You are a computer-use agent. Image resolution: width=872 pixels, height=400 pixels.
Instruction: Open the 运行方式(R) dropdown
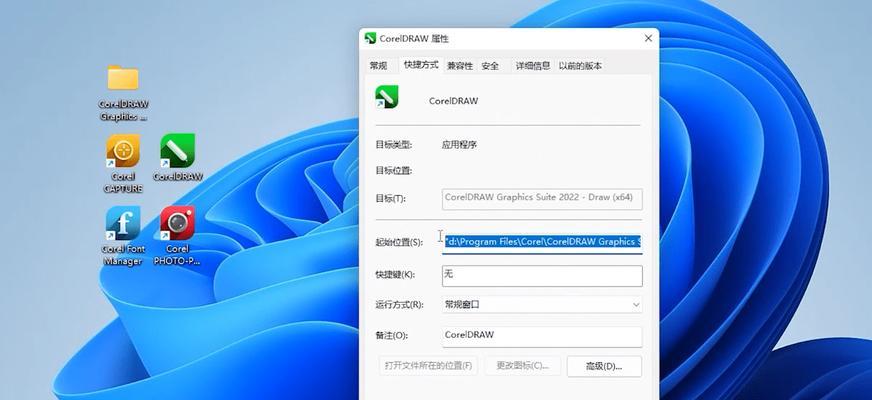(x=542, y=305)
